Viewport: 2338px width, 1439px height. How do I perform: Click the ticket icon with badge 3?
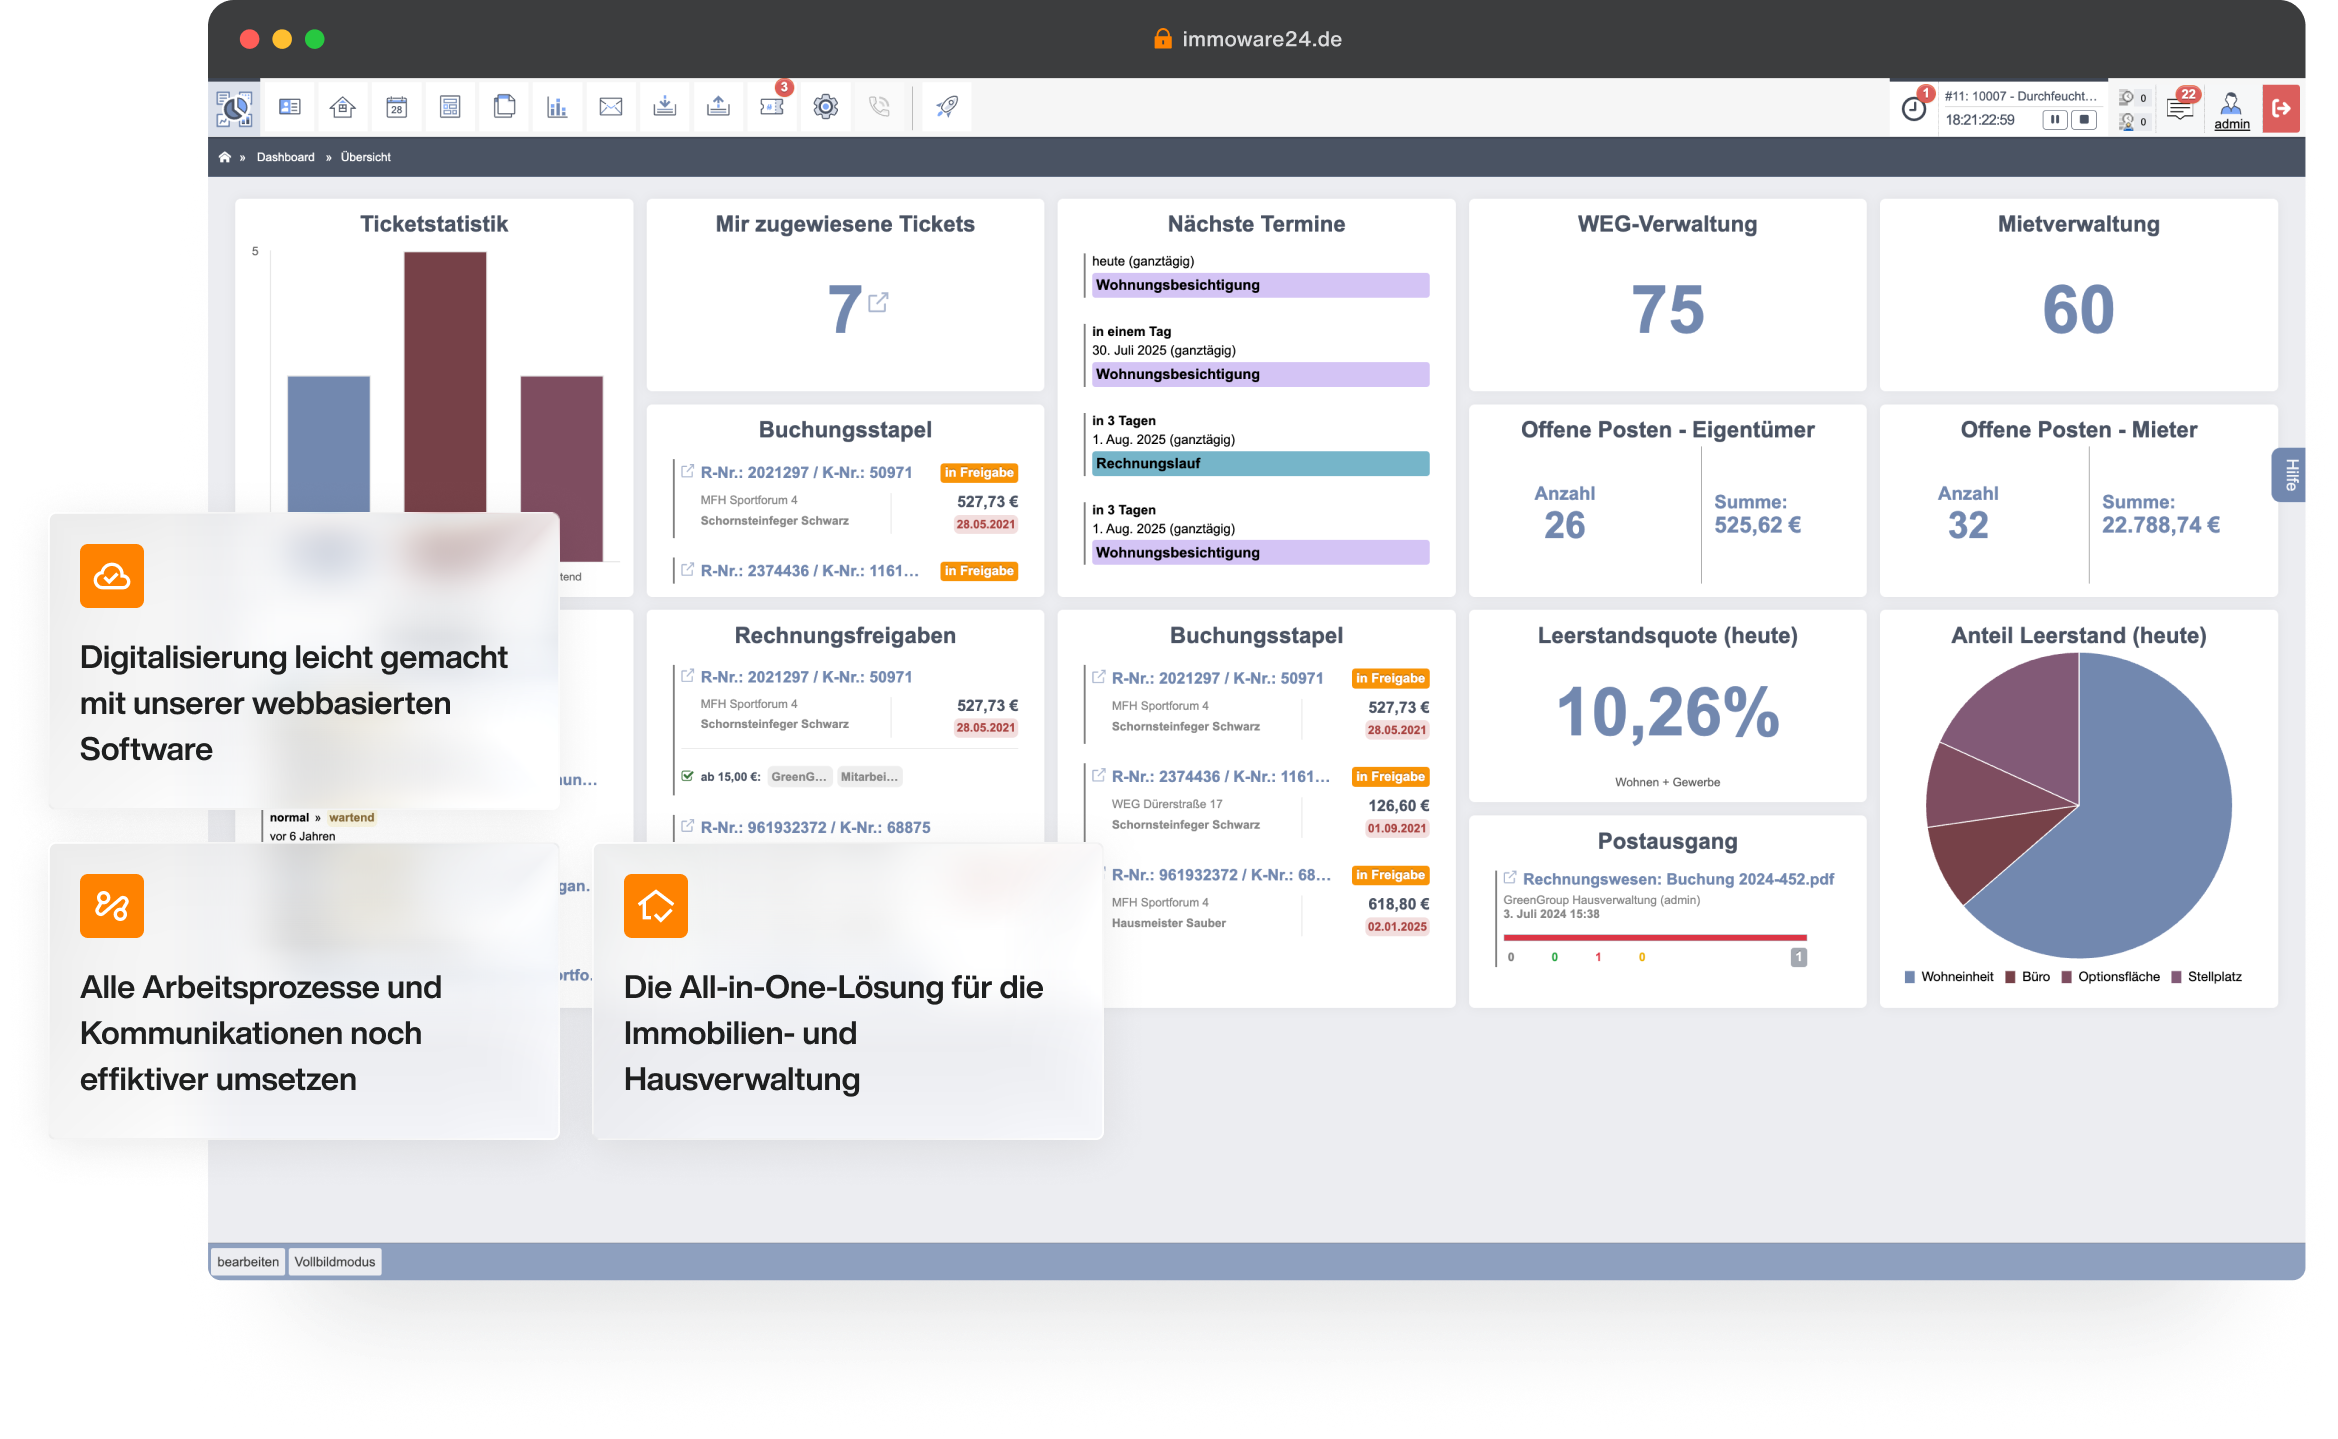click(x=772, y=107)
